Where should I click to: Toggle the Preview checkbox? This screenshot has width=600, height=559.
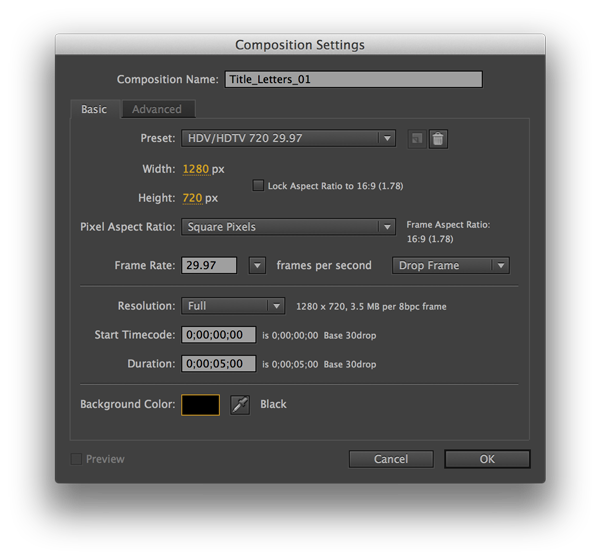click(77, 459)
